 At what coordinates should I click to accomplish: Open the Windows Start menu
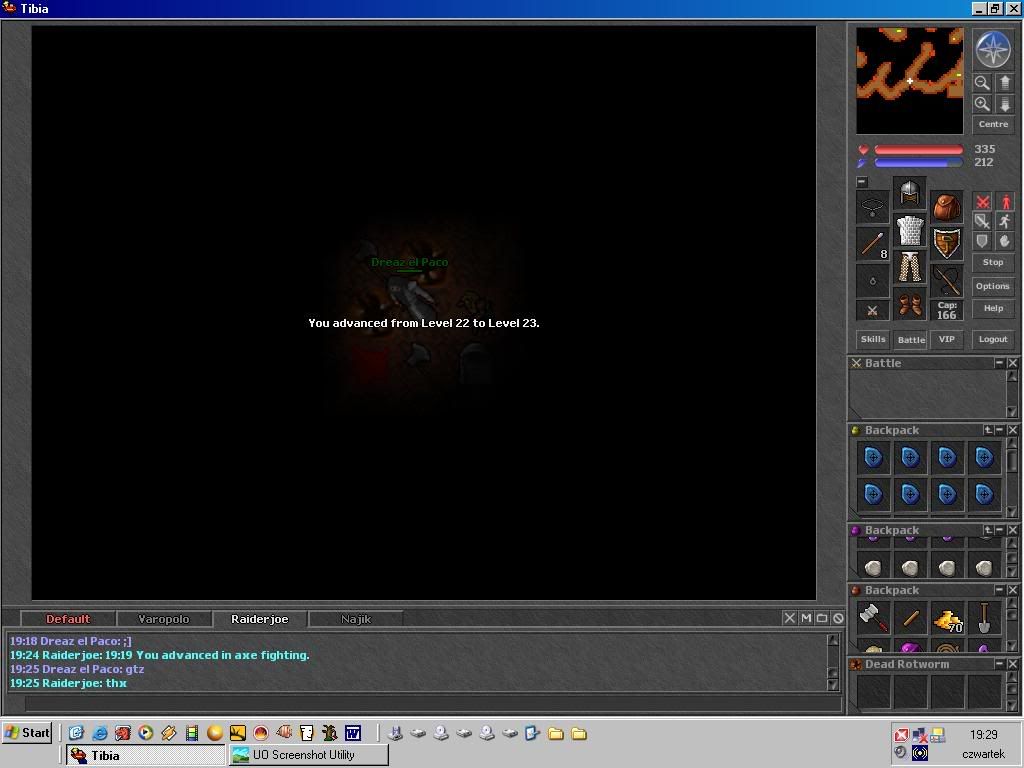(x=27, y=732)
